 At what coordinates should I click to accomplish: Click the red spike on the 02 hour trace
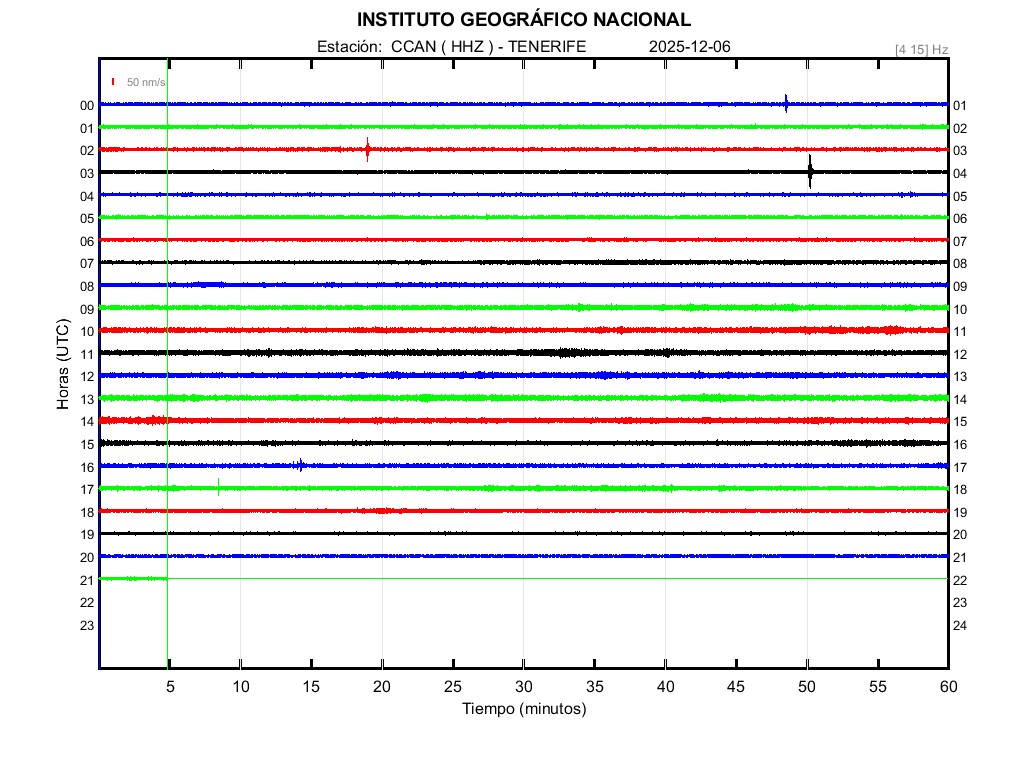click(x=368, y=150)
